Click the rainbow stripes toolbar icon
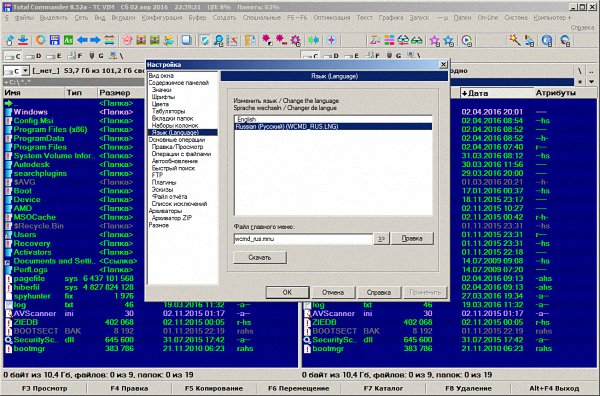 109,40
